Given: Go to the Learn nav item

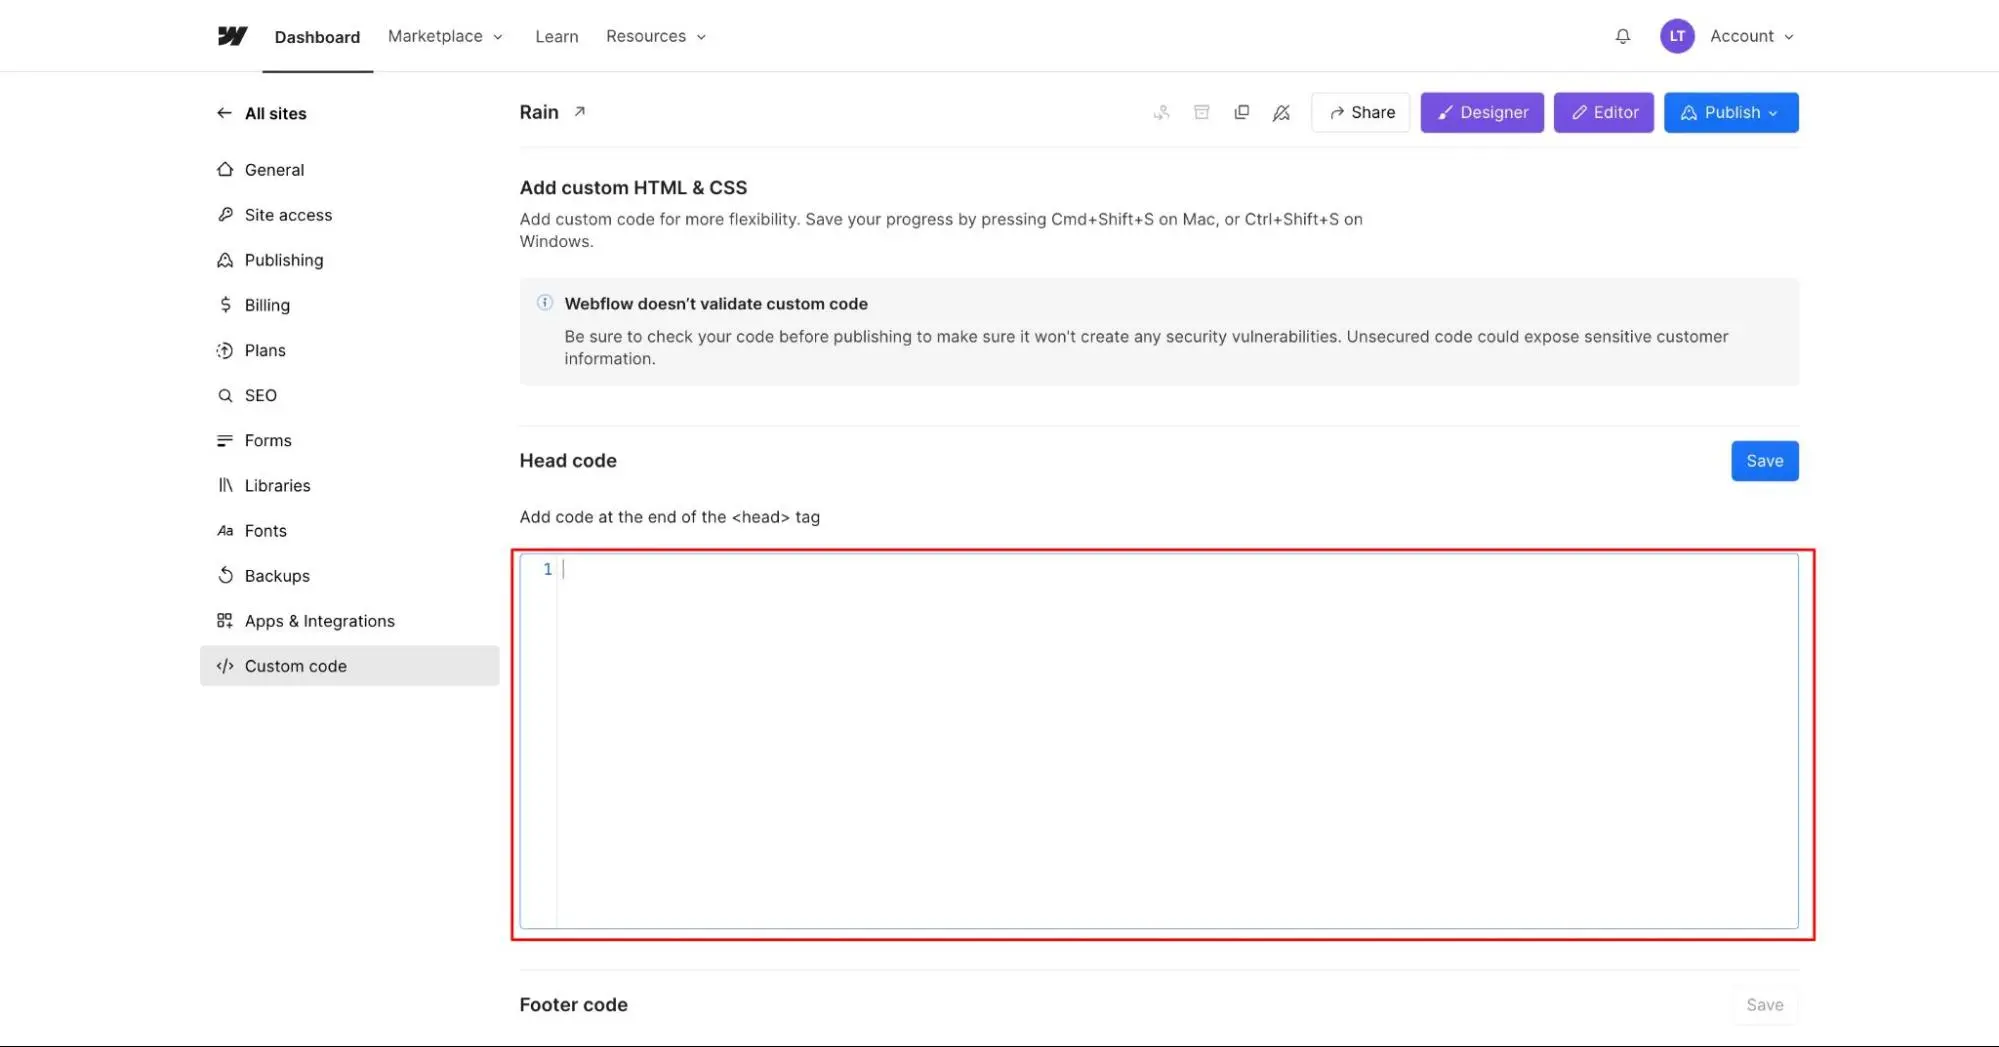Looking at the screenshot, I should (556, 37).
